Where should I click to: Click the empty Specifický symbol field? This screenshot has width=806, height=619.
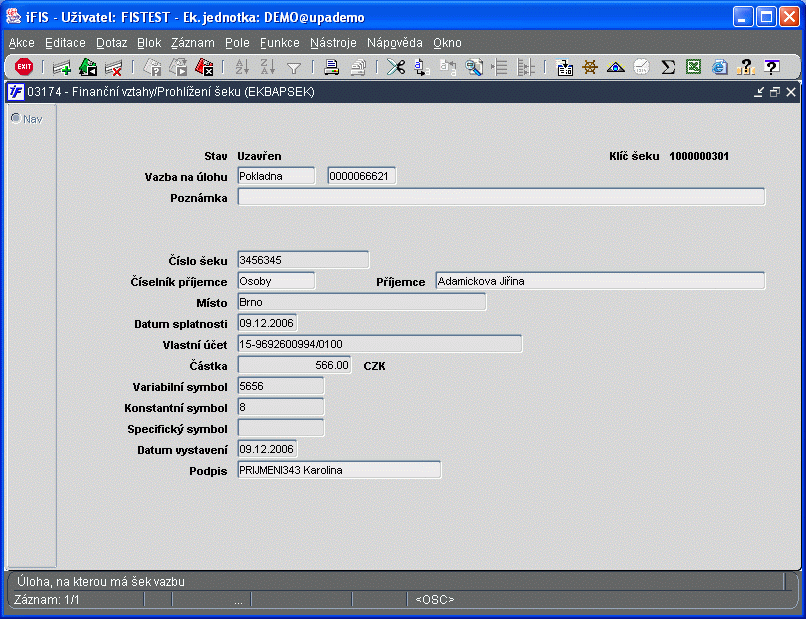(281, 428)
